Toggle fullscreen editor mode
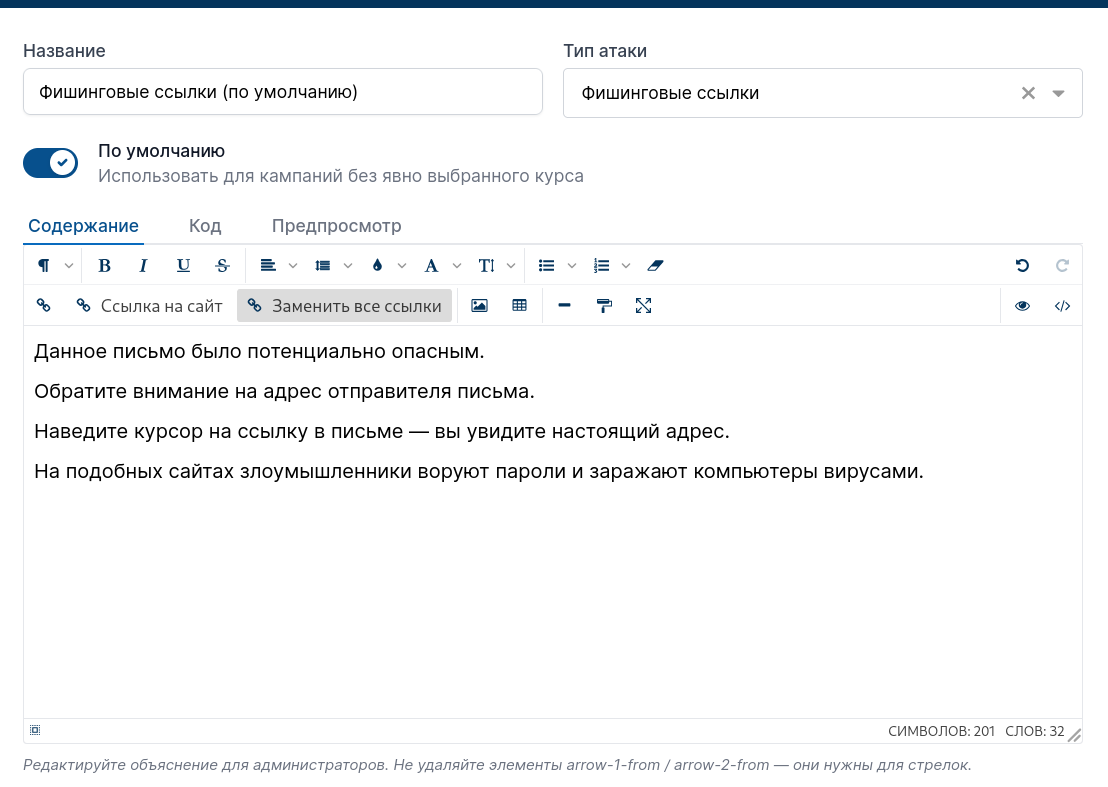Viewport: 1108px width, 787px height. tap(644, 305)
